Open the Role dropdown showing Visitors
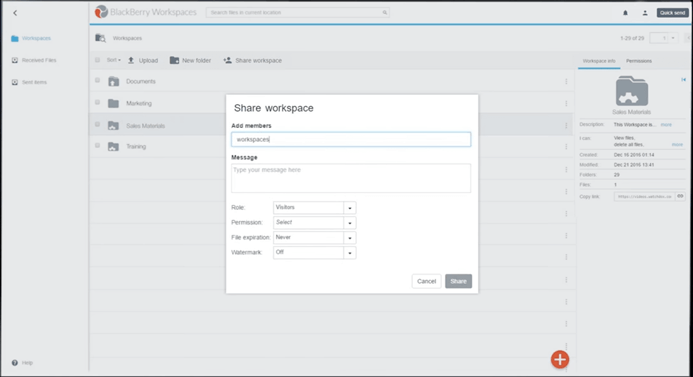Image resolution: width=693 pixels, height=377 pixels. tap(314, 207)
